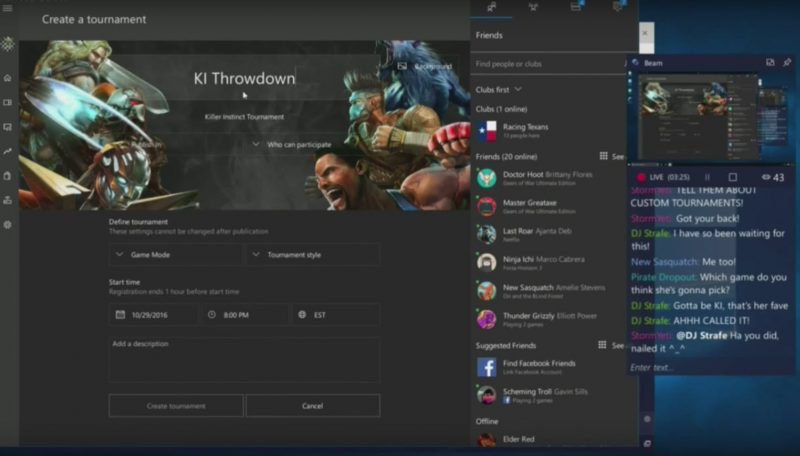
Task: Click the grid icon beside Friends (20 online)
Action: (x=603, y=156)
